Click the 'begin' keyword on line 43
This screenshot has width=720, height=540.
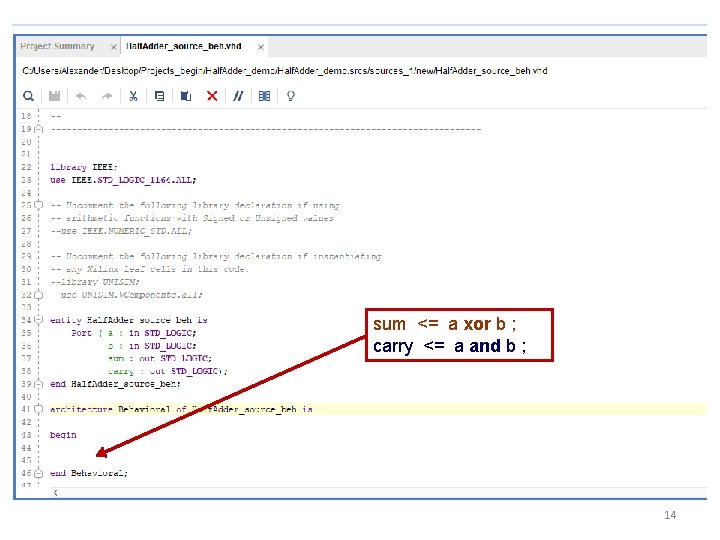(63, 434)
